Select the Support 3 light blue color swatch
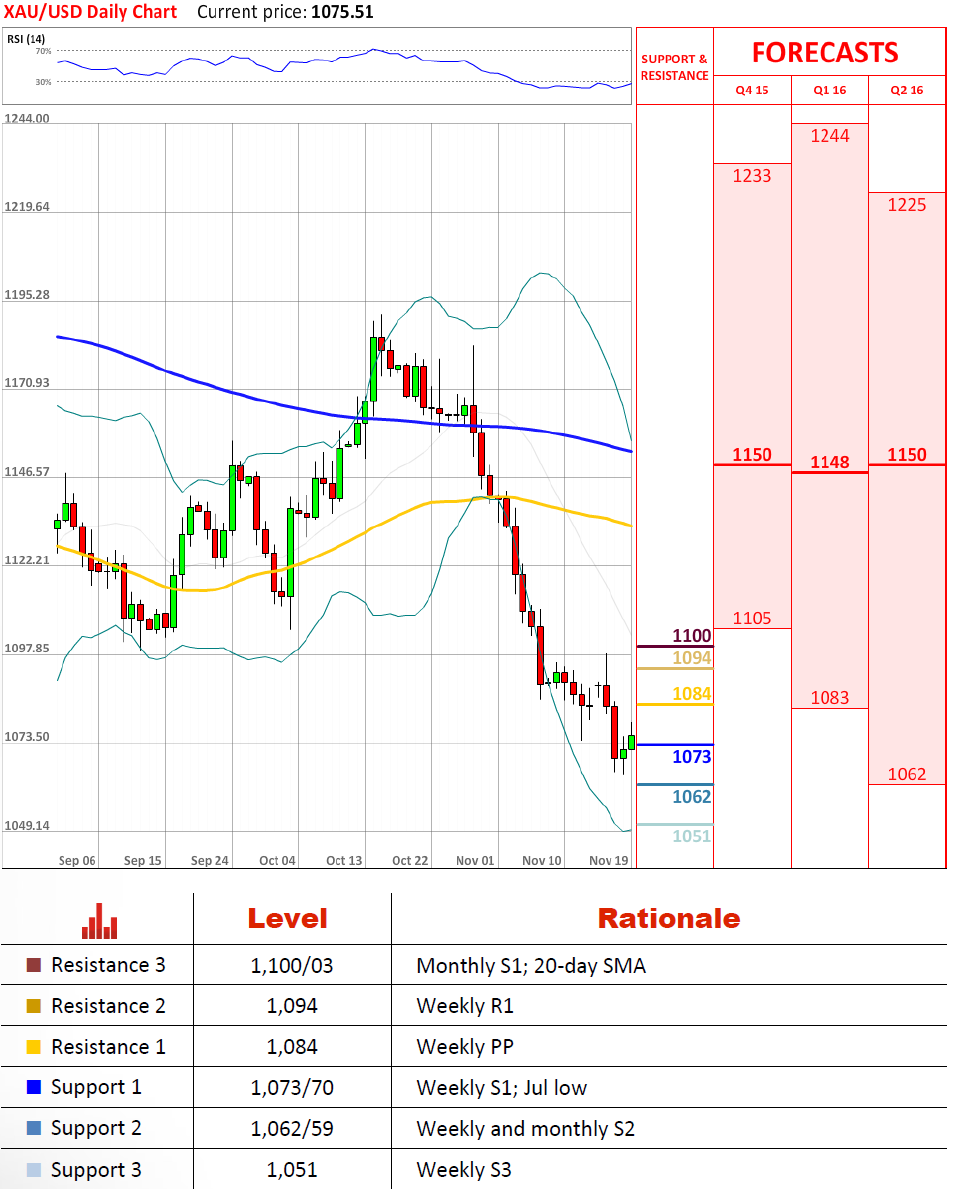Screen dimensions: 956x1189 tap(33, 1169)
